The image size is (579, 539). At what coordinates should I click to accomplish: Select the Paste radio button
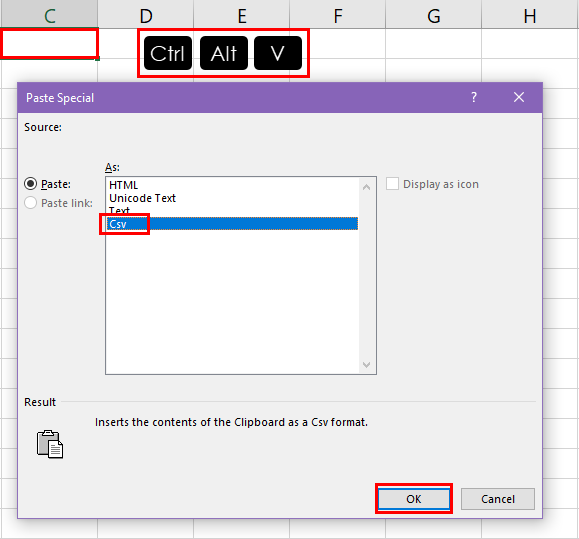pos(30,184)
